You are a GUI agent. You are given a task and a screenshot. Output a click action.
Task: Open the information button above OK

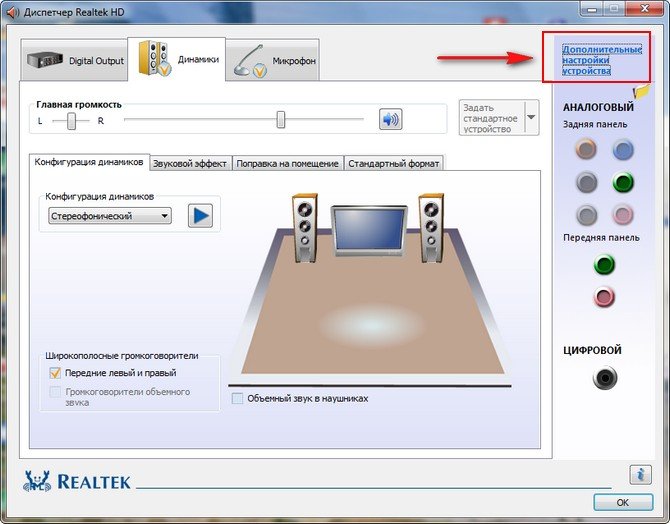(640, 474)
